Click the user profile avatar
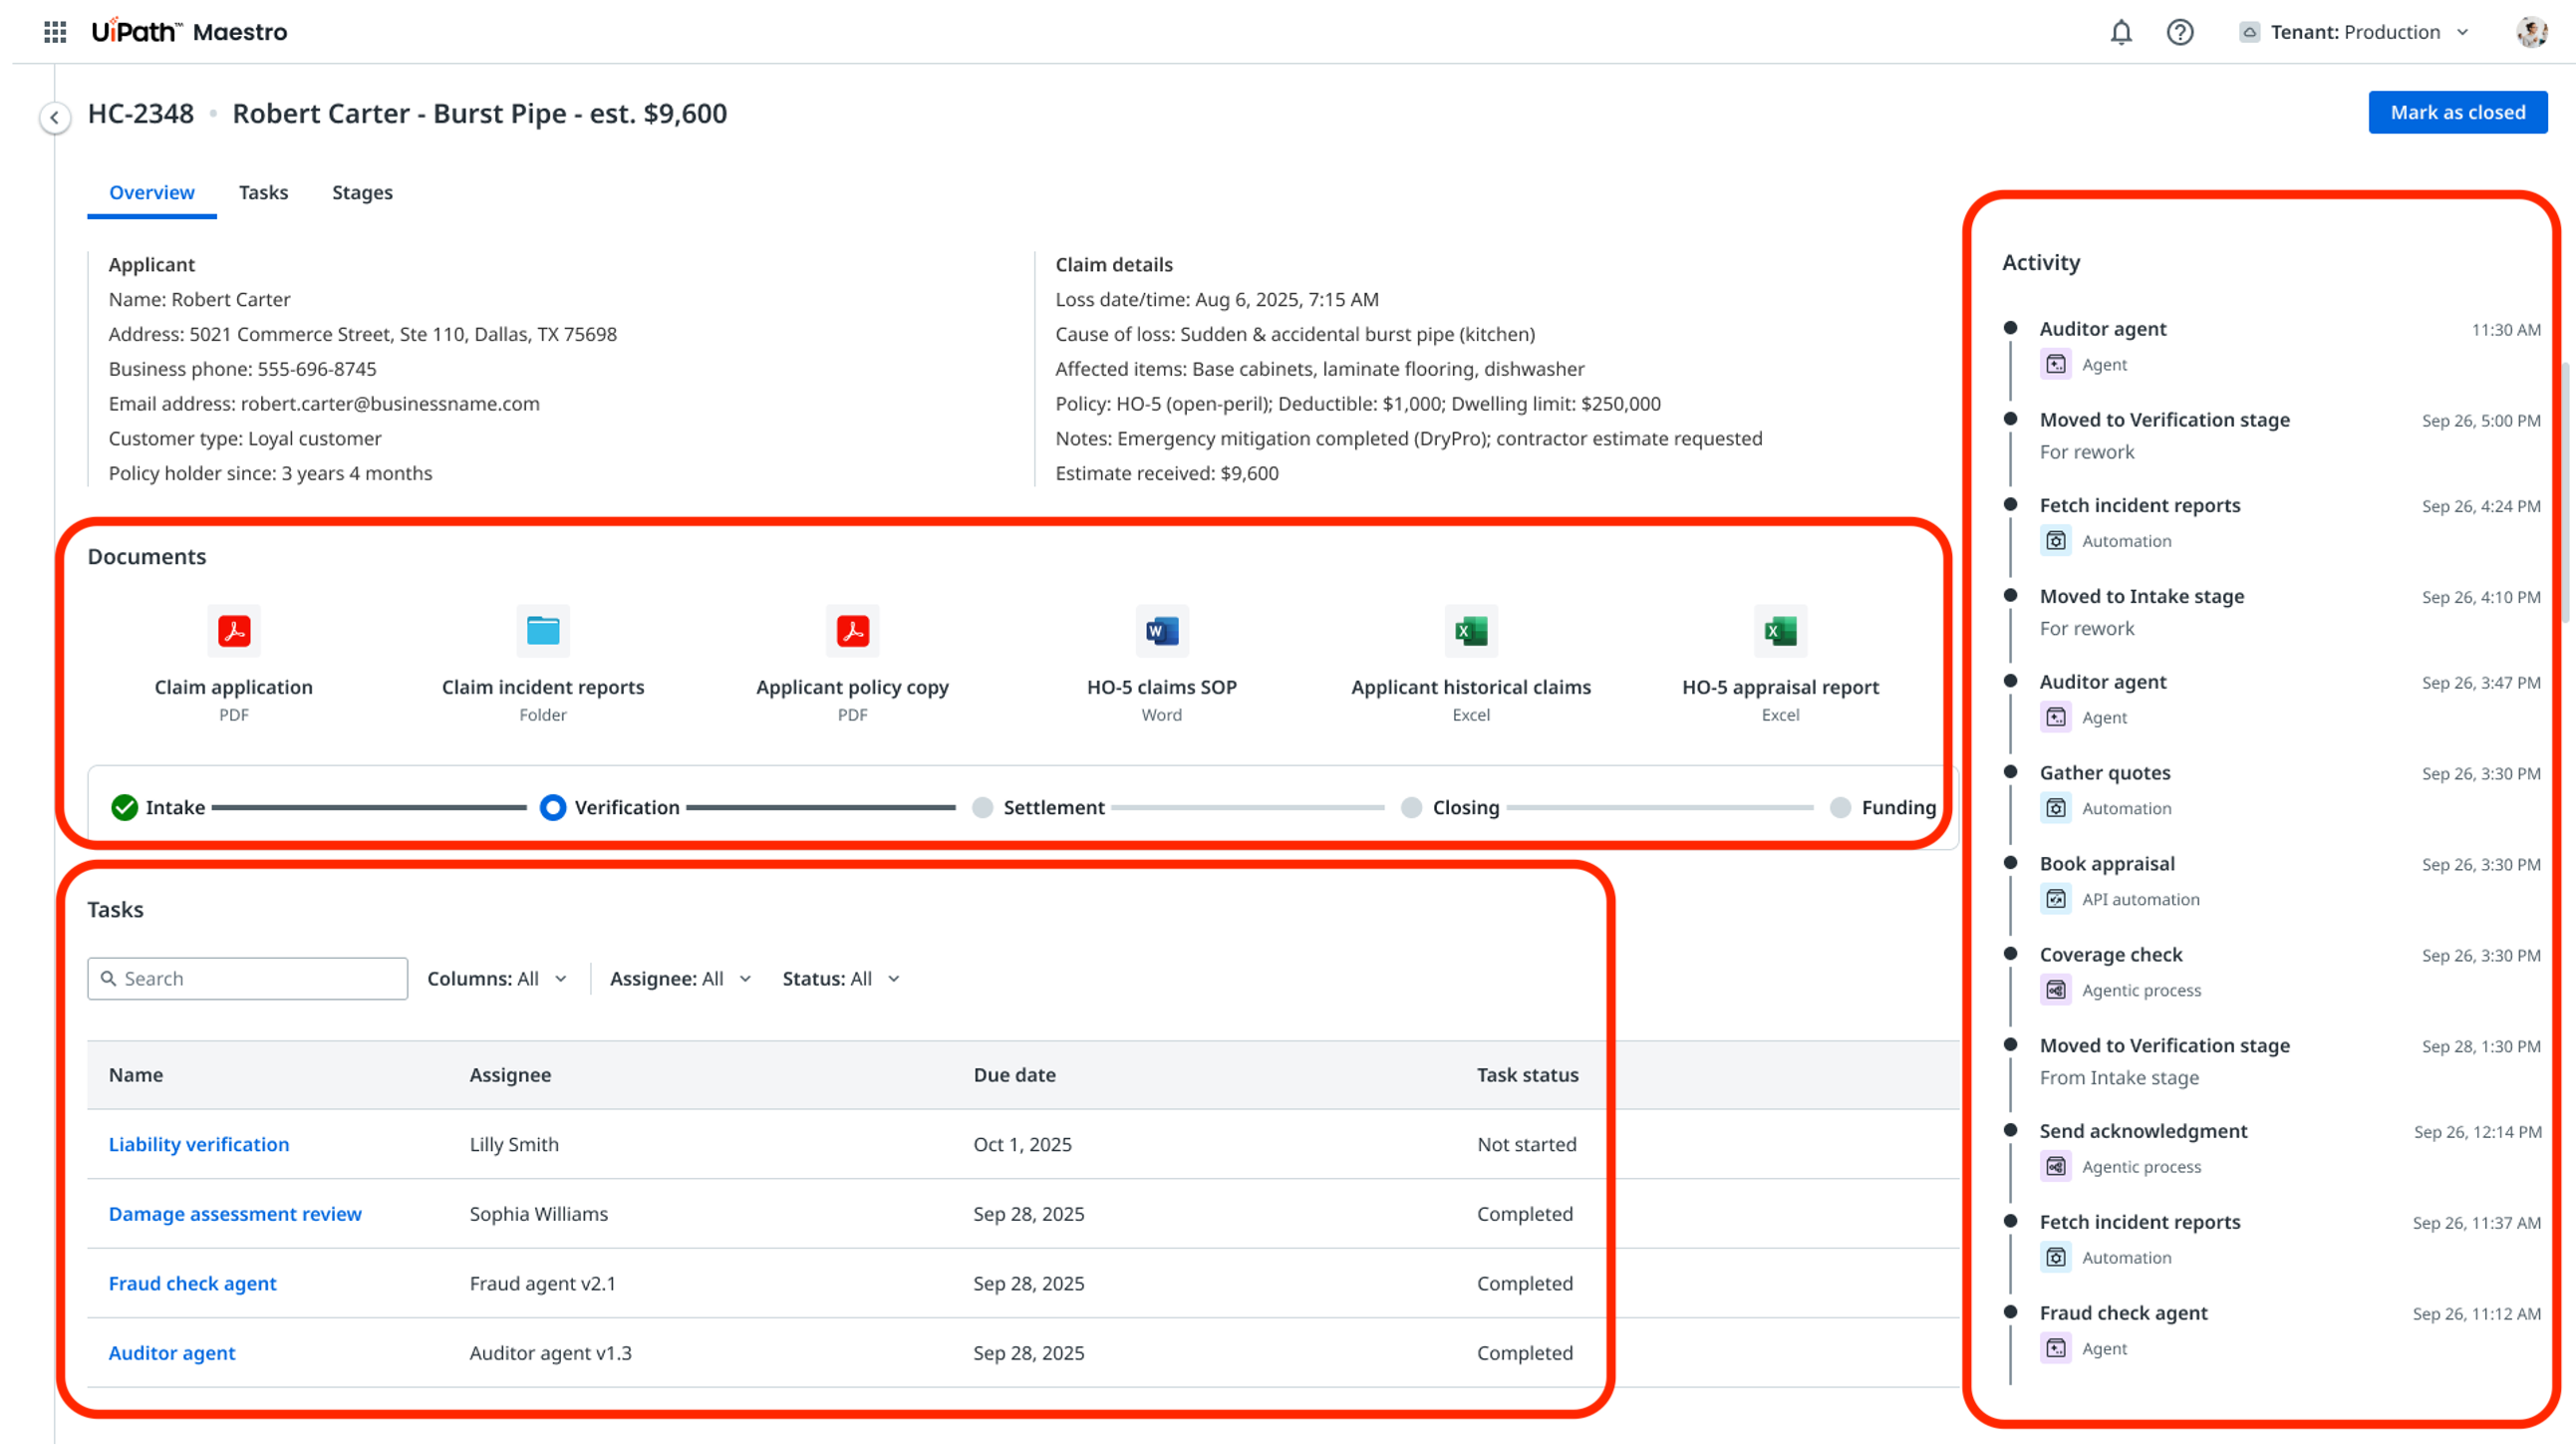Screen dimensions: 2576x1447 pos(2530,32)
